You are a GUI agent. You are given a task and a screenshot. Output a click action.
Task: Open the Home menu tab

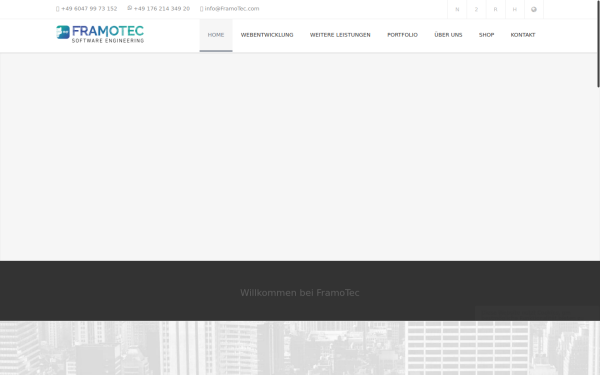(x=216, y=35)
